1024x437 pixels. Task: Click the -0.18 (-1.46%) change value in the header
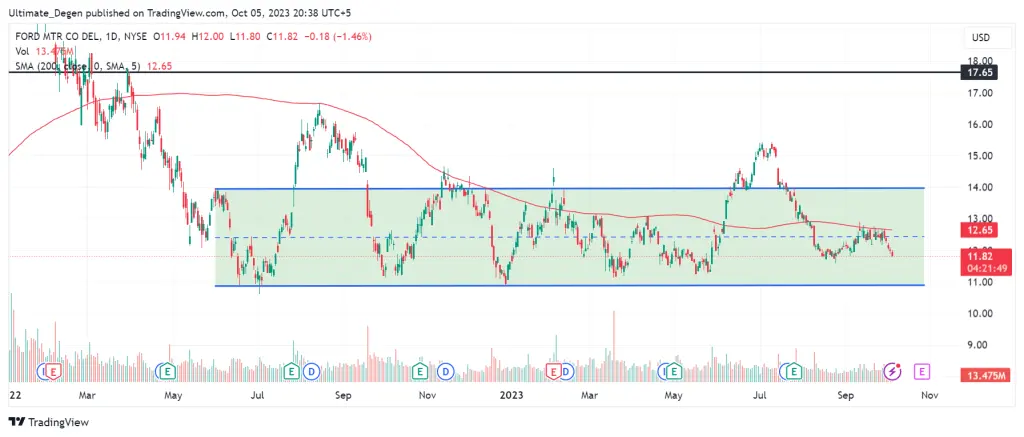(338, 37)
